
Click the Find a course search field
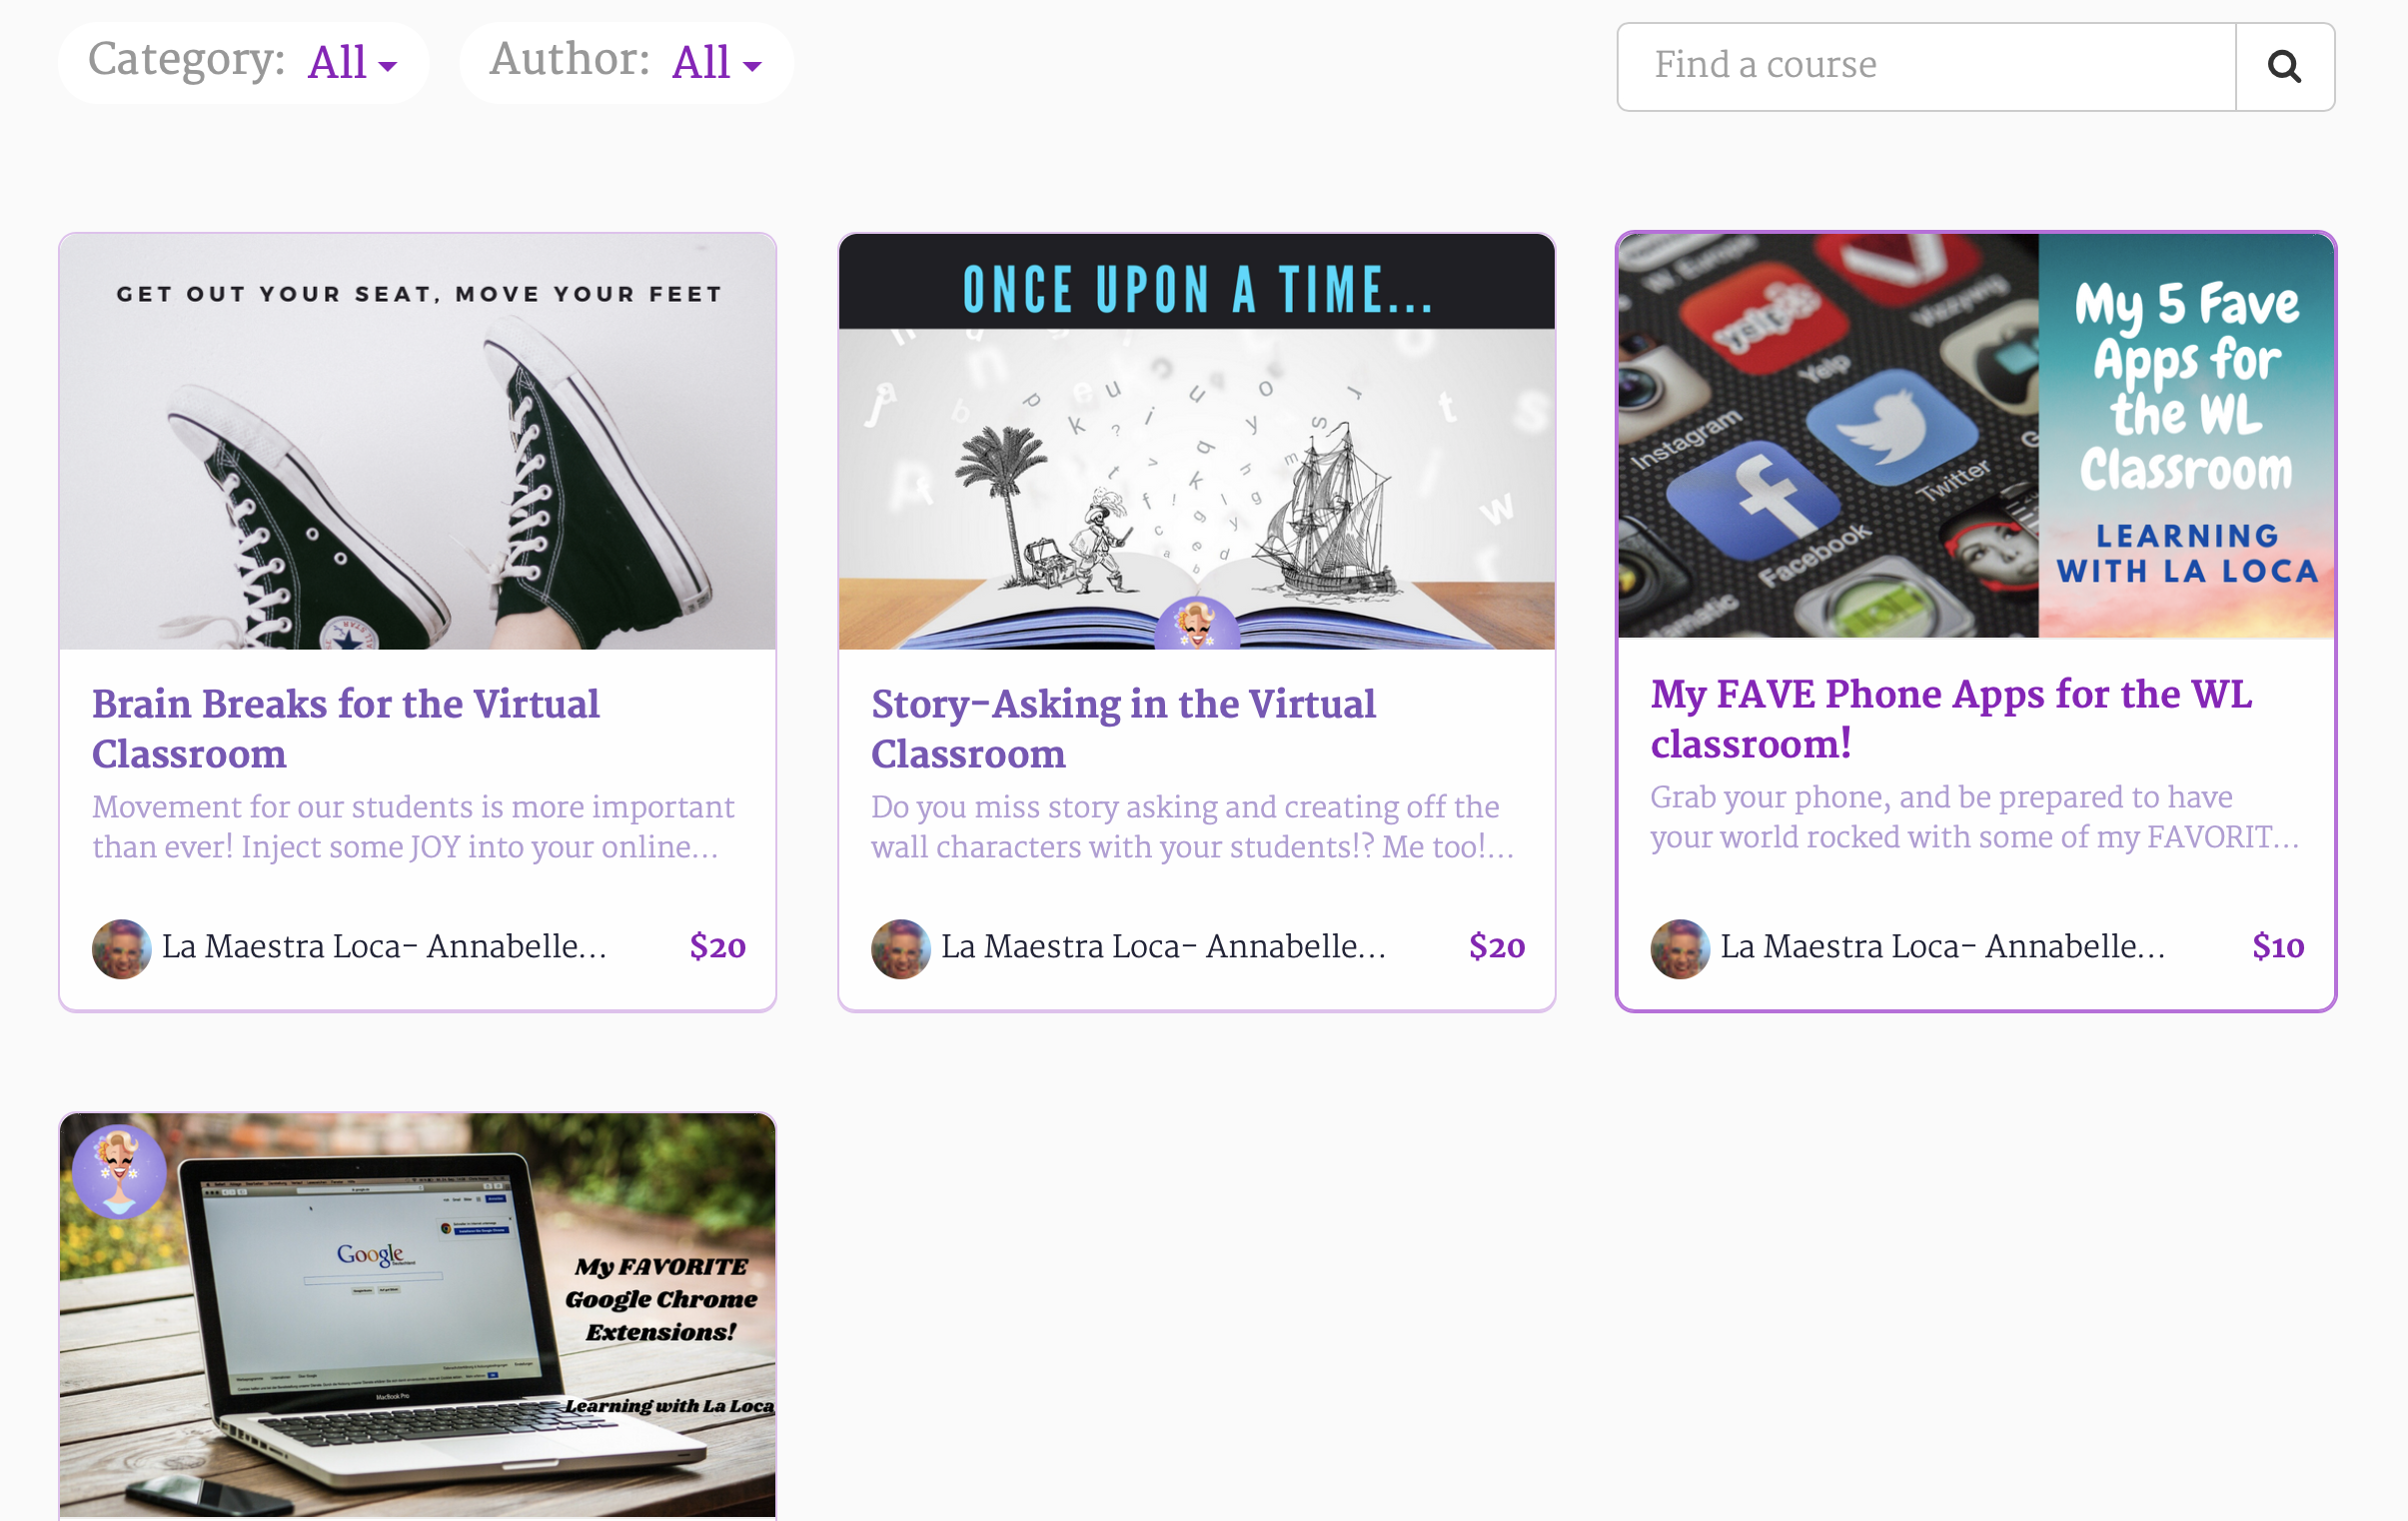(1926, 67)
